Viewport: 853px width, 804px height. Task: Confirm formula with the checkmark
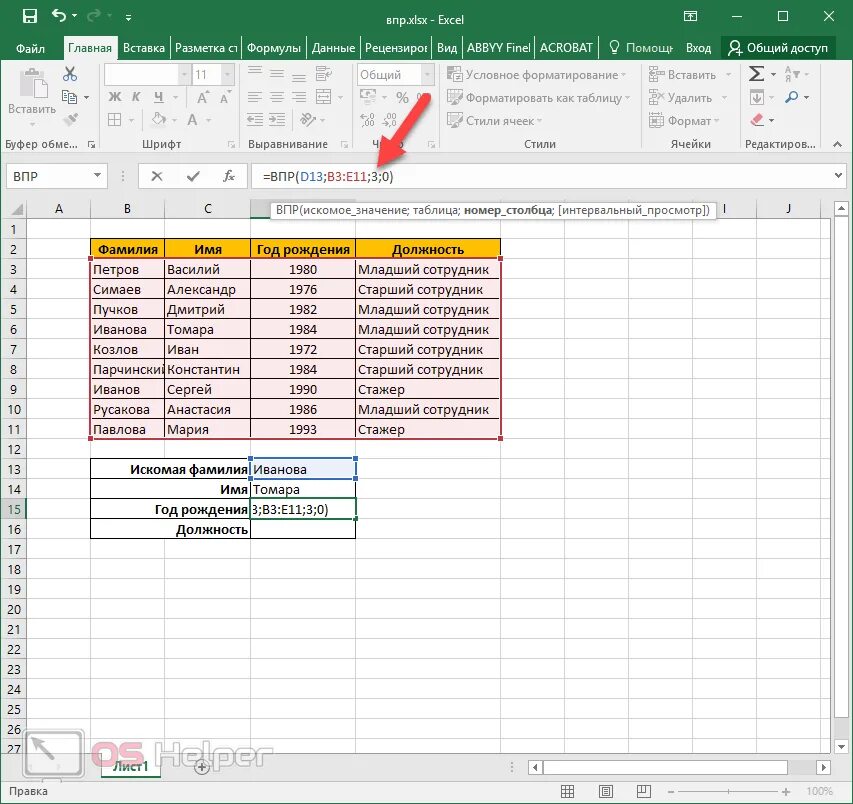tap(193, 176)
